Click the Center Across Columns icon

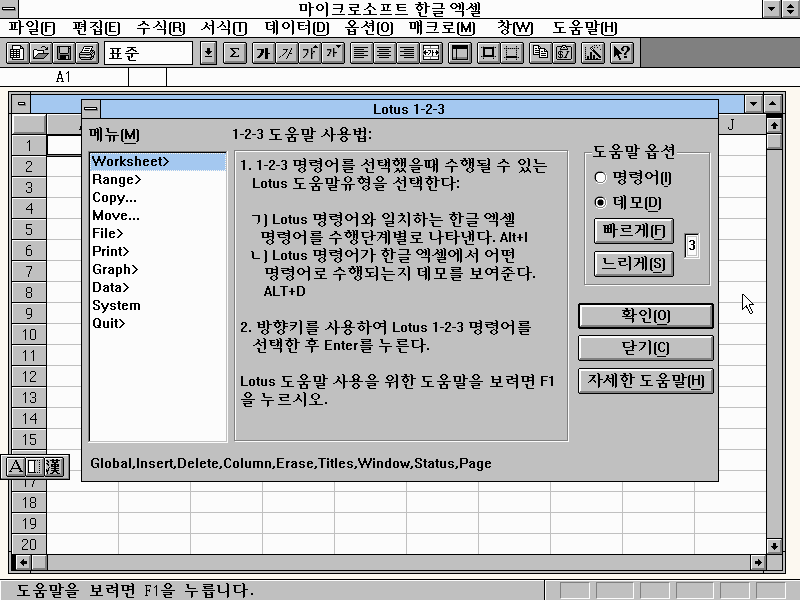(431, 53)
